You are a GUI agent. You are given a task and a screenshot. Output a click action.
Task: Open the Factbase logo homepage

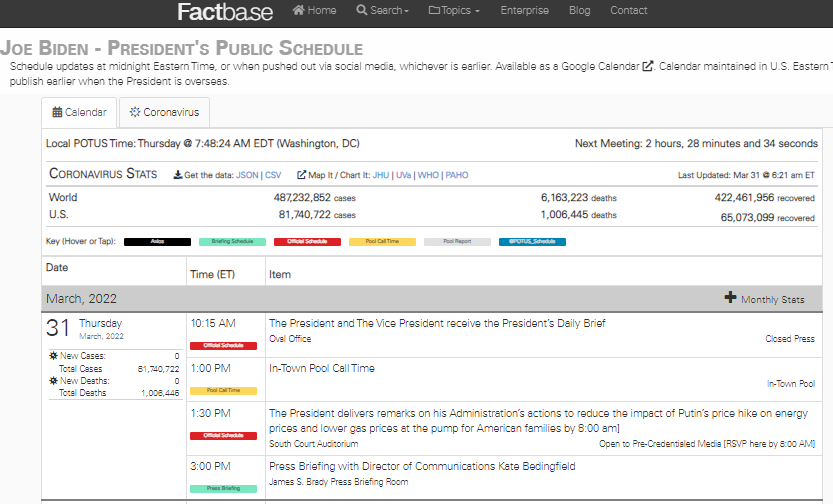pos(225,12)
